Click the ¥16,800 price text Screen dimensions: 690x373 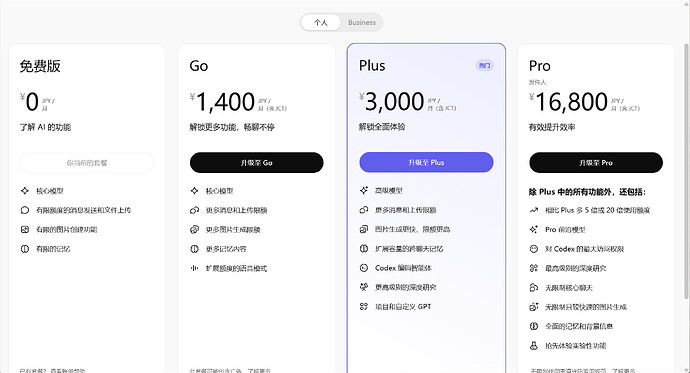[x=569, y=102]
